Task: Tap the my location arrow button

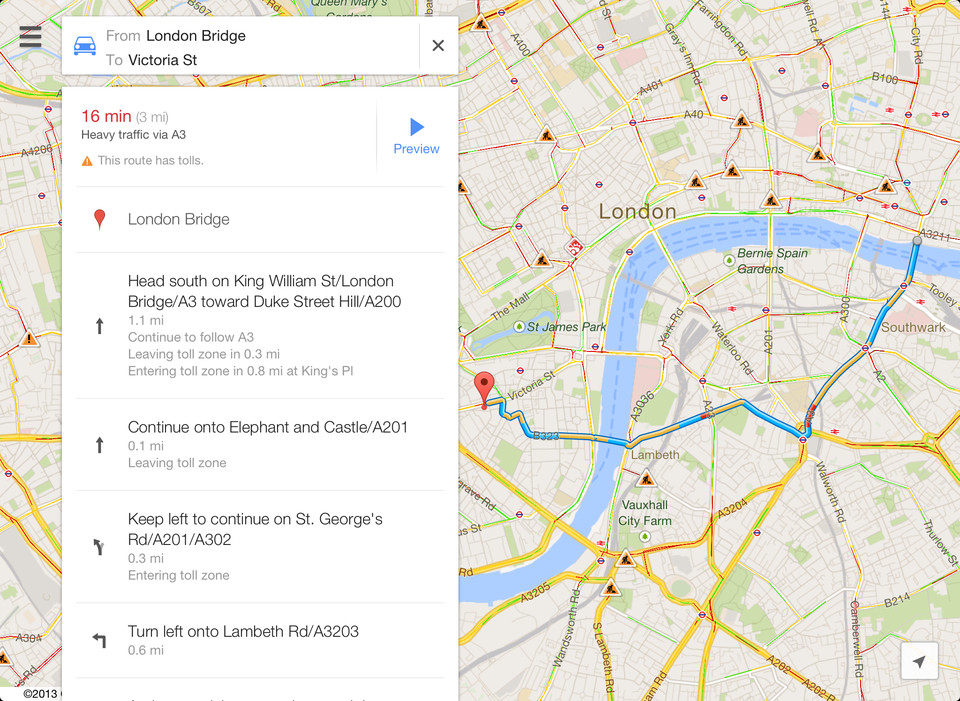Action: pos(920,661)
